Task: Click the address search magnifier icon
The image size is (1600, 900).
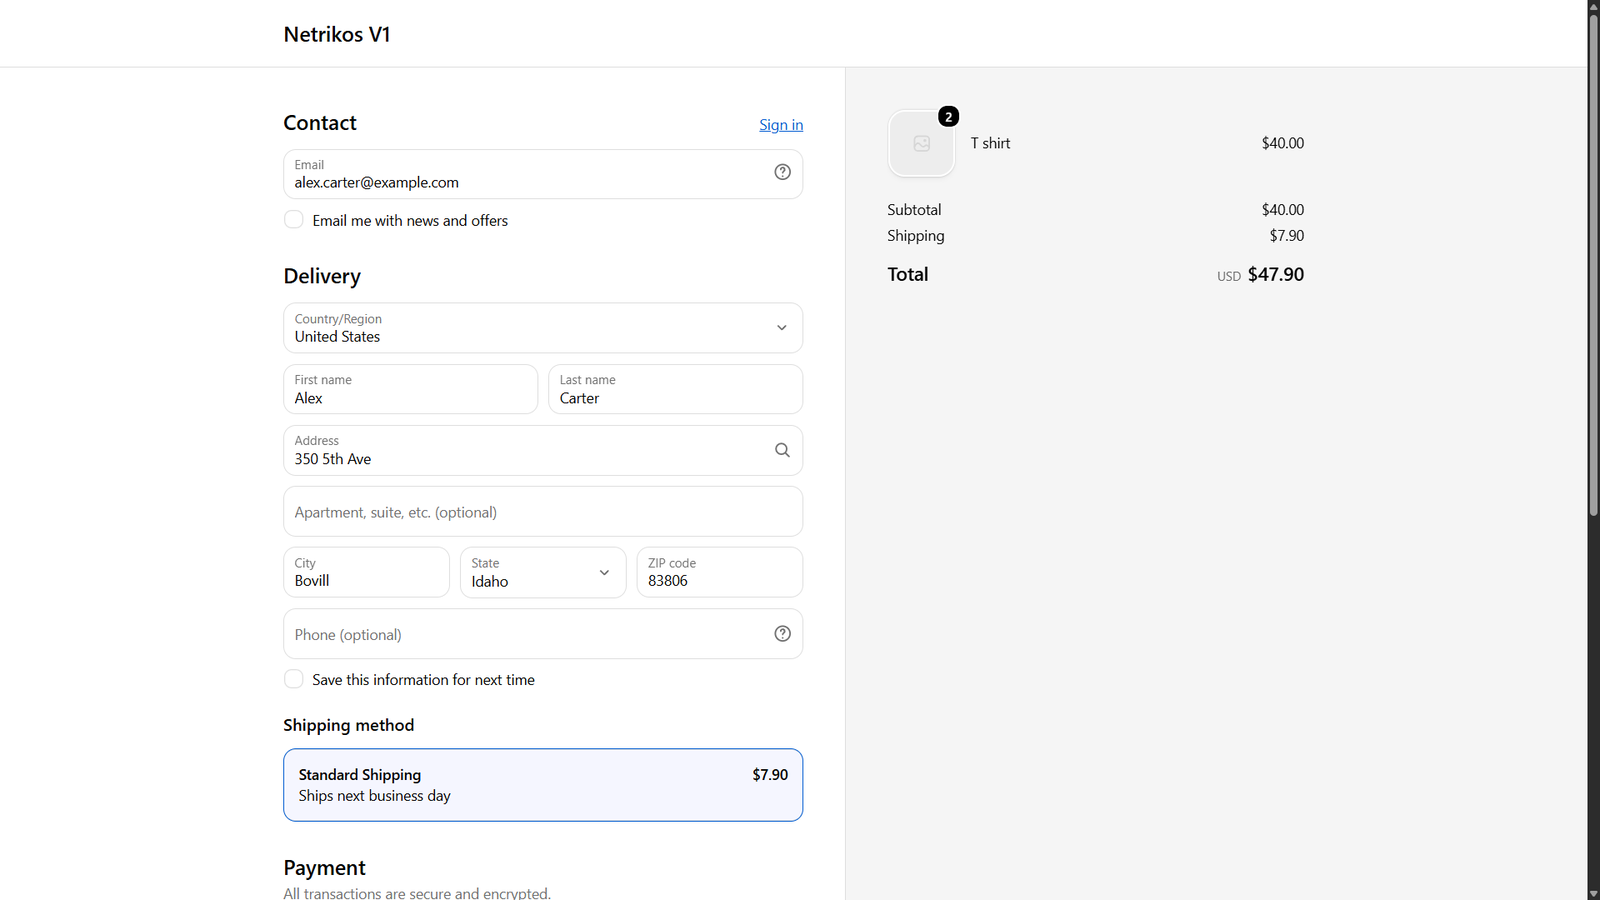Action: [x=782, y=450]
